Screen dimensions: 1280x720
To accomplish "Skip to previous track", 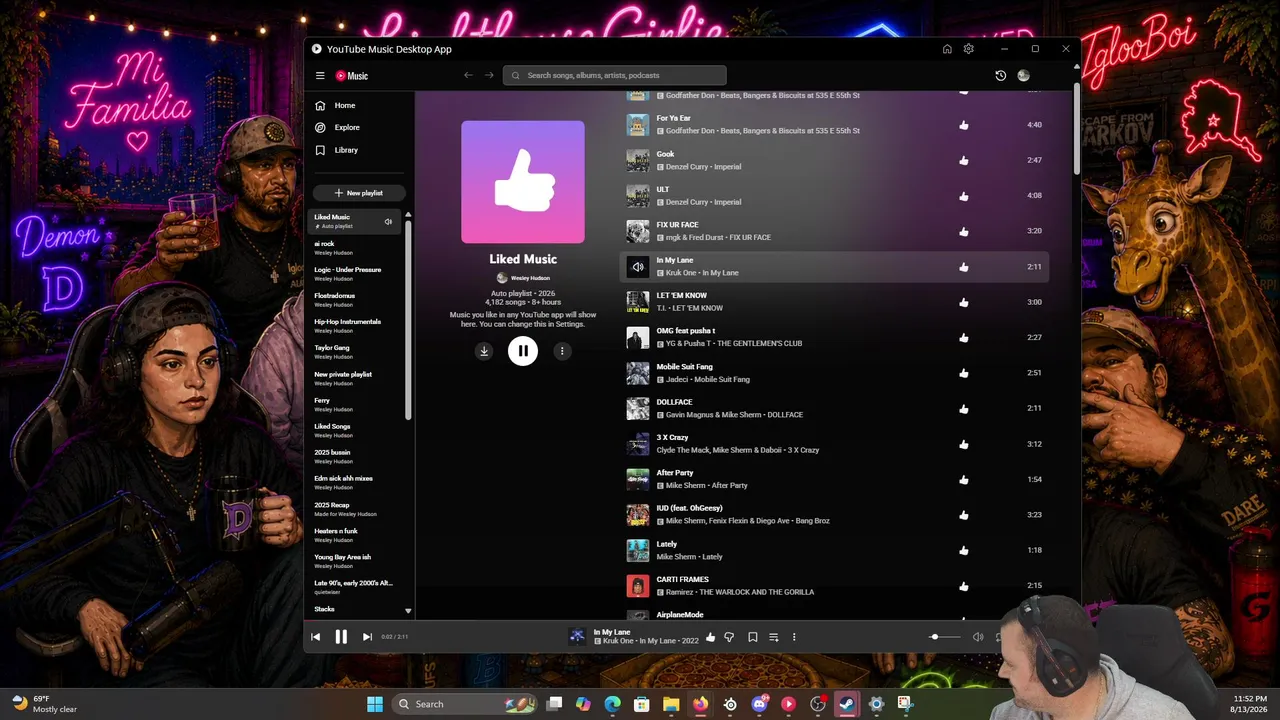I will 316,637.
